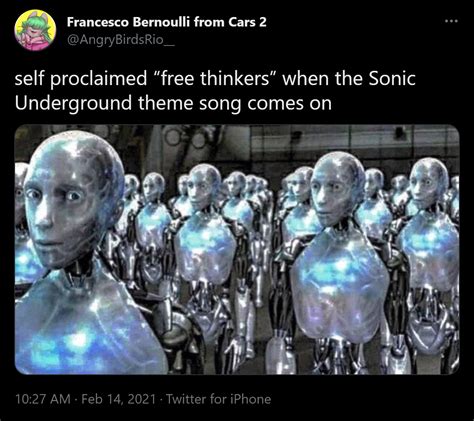Click the words "Cars 2" in display name
Image resolution: width=474 pixels, height=421 pixels.
click(247, 22)
